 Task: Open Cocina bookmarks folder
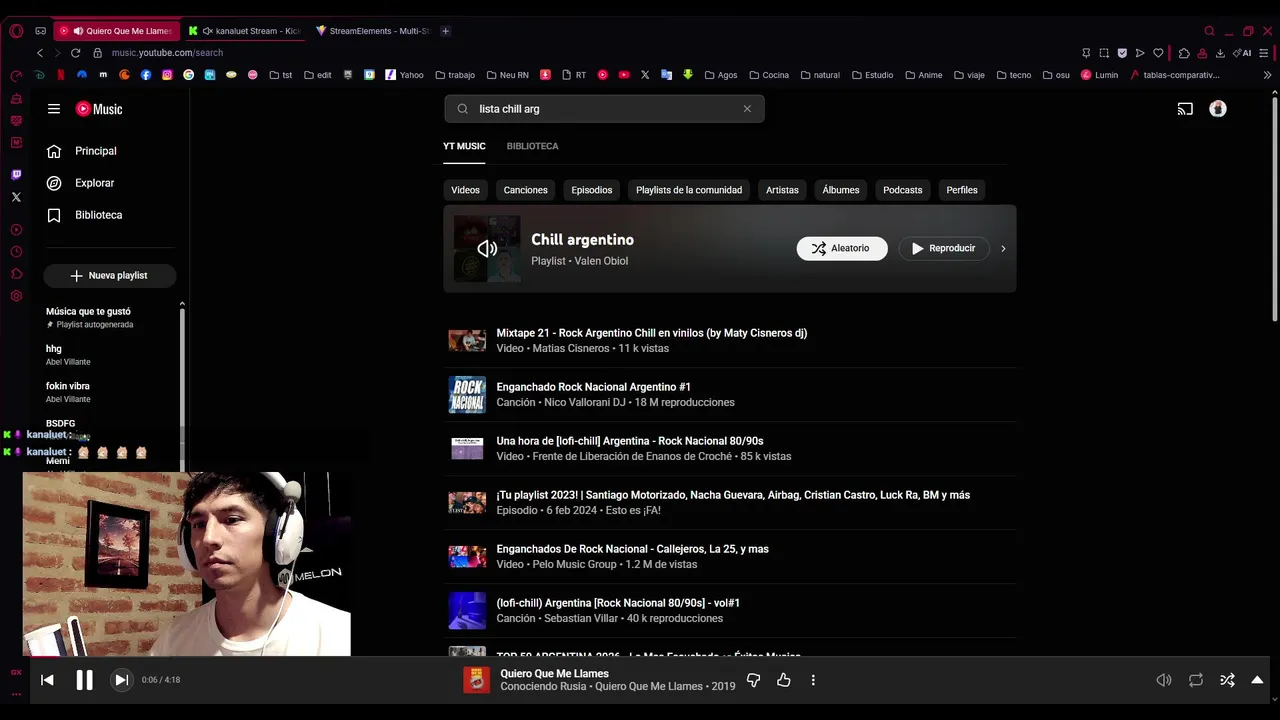click(768, 75)
